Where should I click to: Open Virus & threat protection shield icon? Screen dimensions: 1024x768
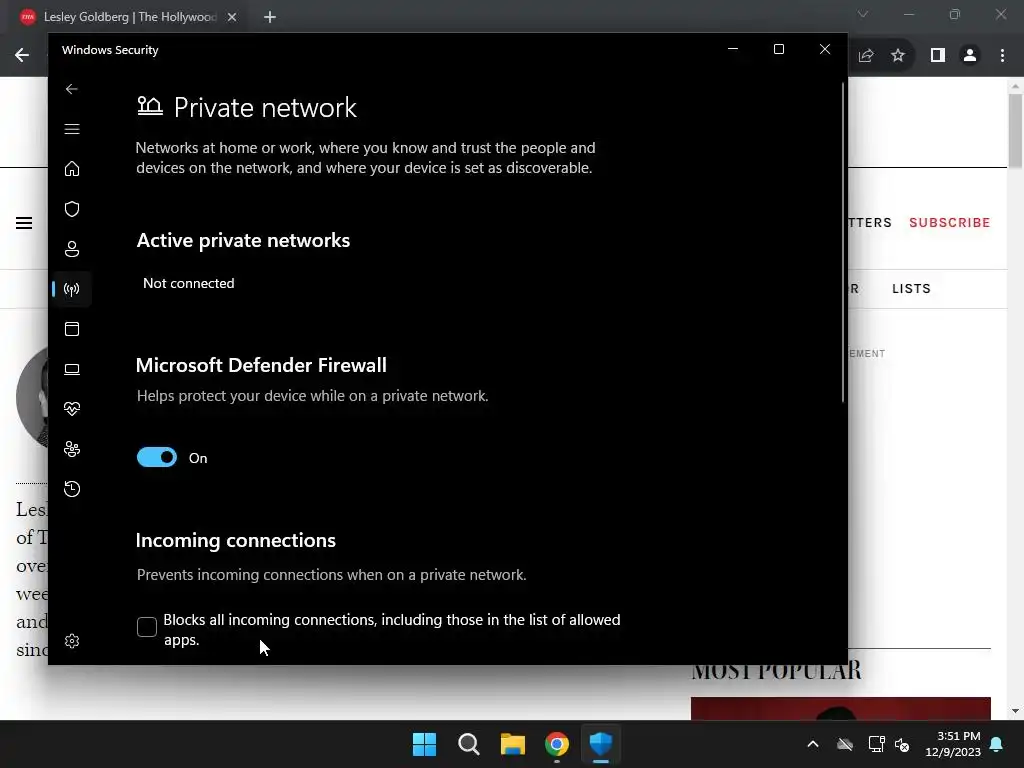tap(72, 209)
